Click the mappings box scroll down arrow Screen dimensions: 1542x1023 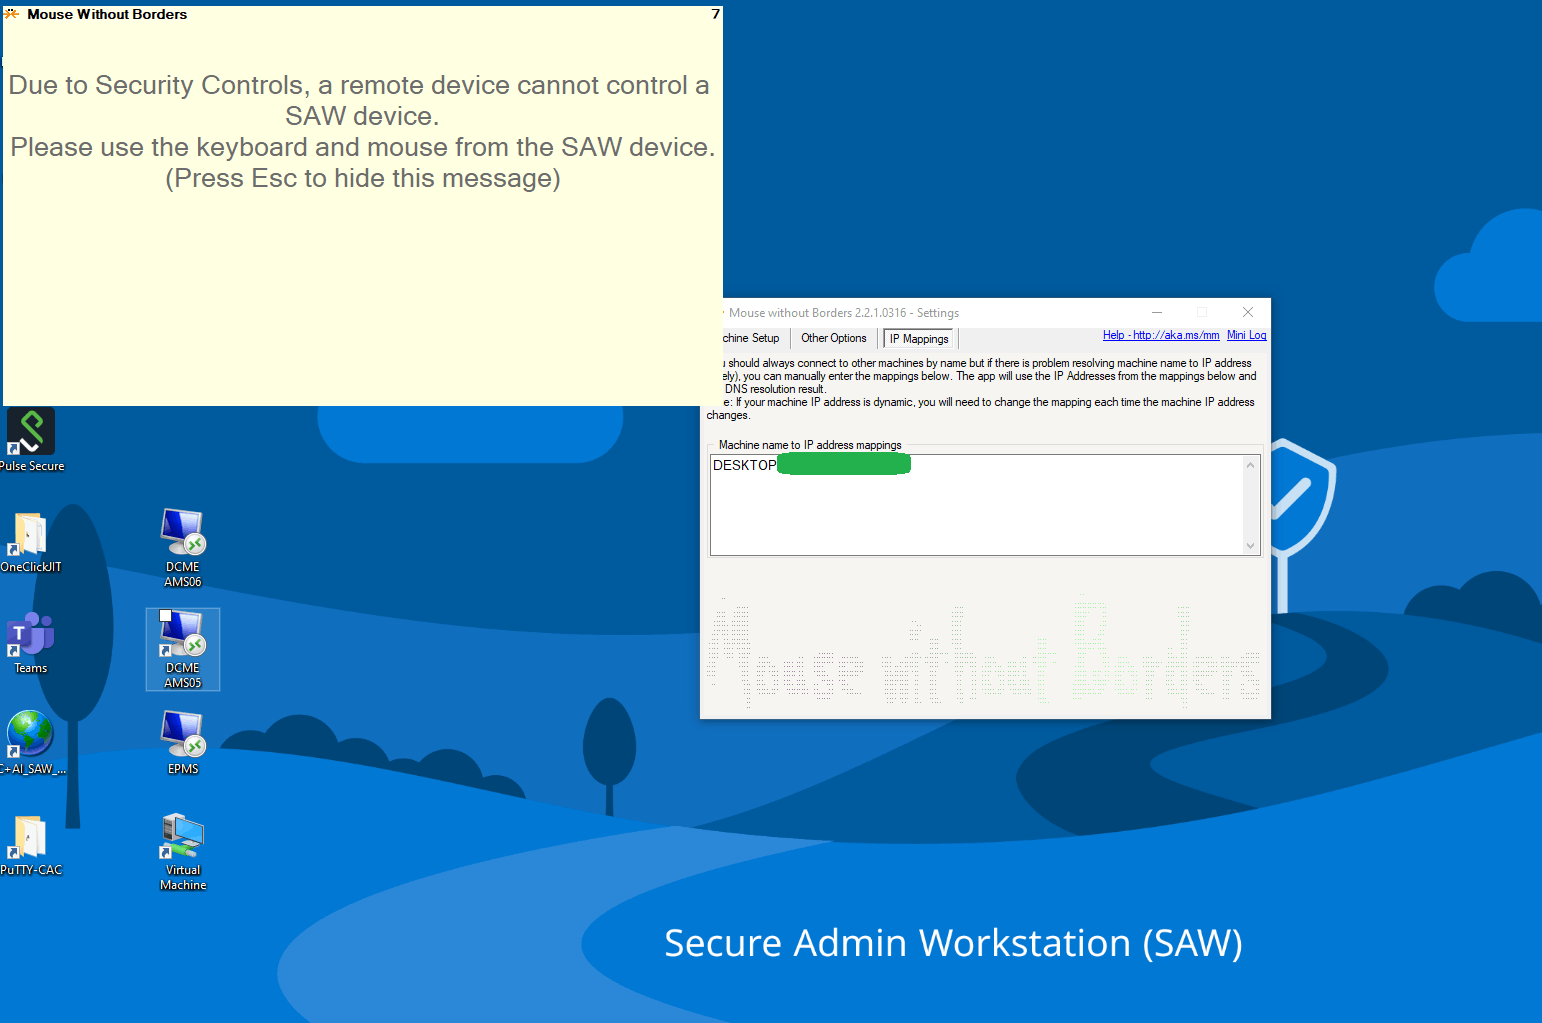pyautogui.click(x=1250, y=546)
